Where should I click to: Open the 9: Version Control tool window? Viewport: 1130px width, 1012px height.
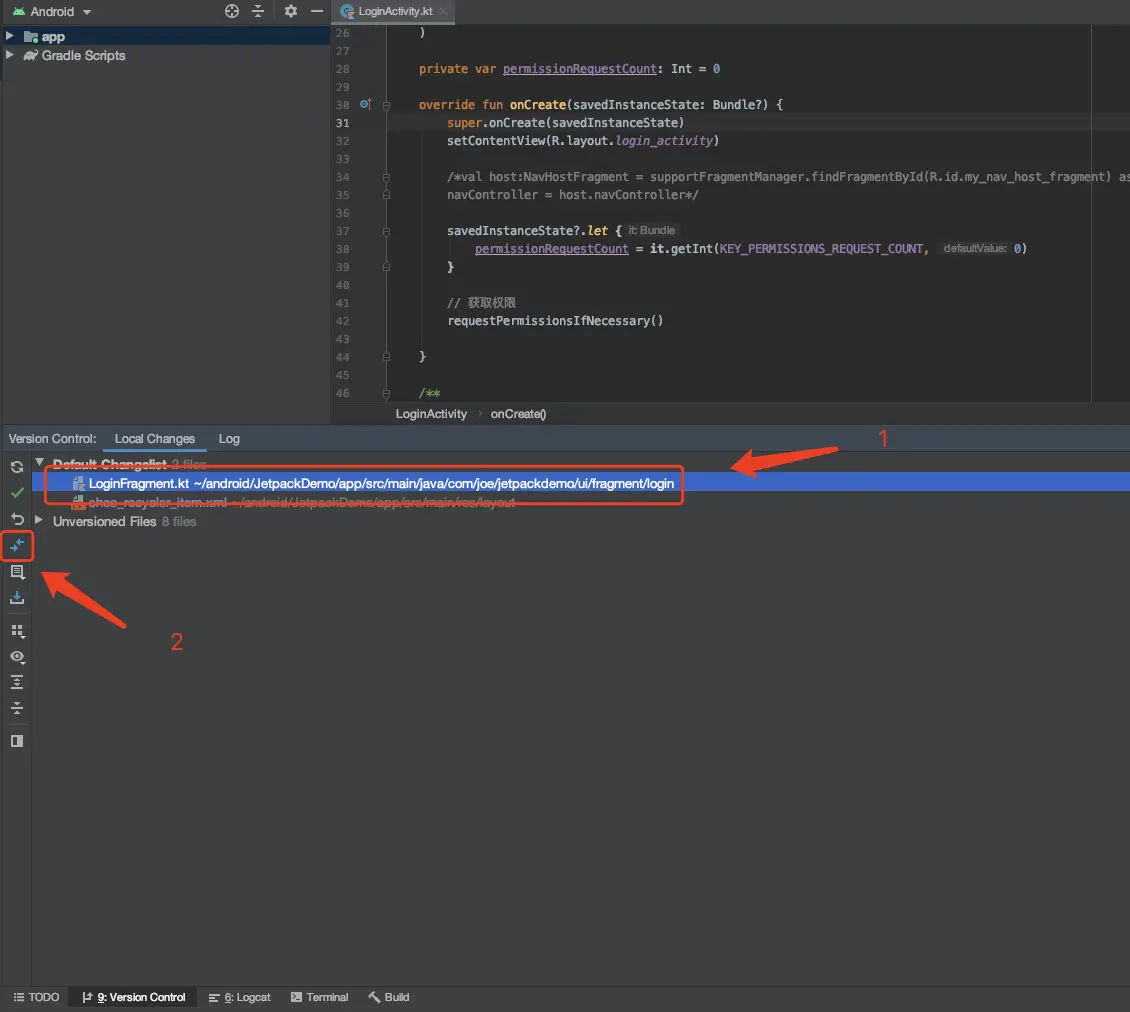tap(134, 997)
